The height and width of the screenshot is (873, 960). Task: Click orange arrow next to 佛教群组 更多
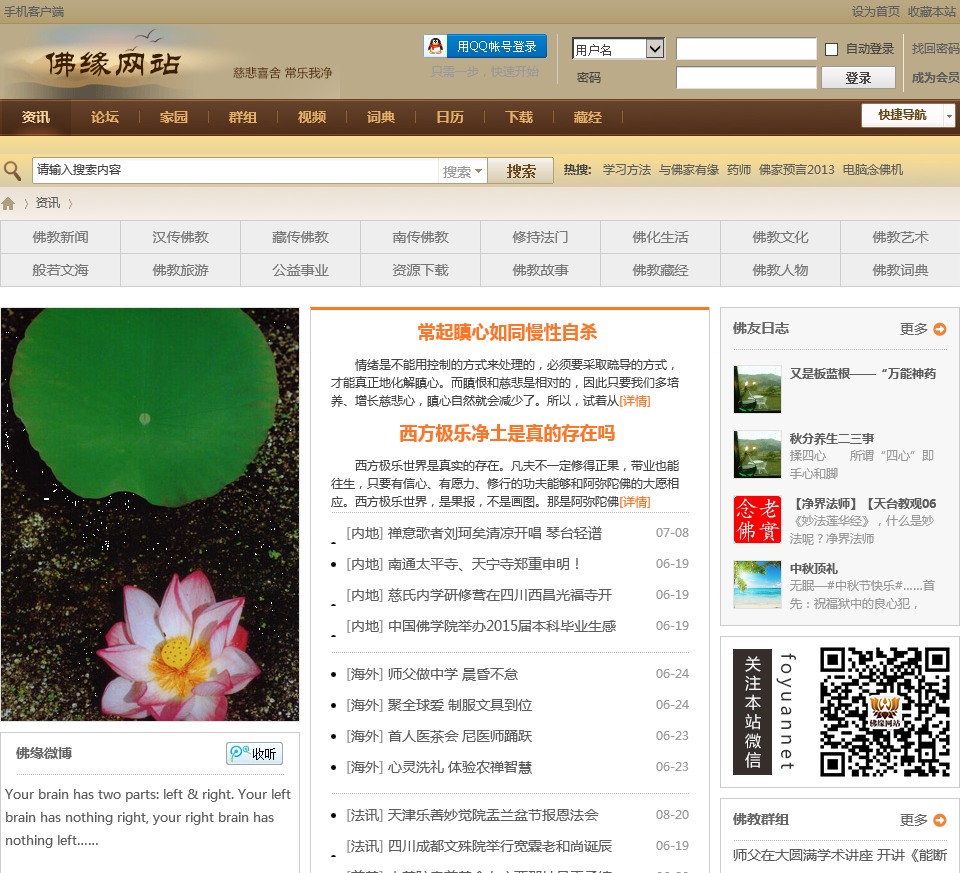940,820
